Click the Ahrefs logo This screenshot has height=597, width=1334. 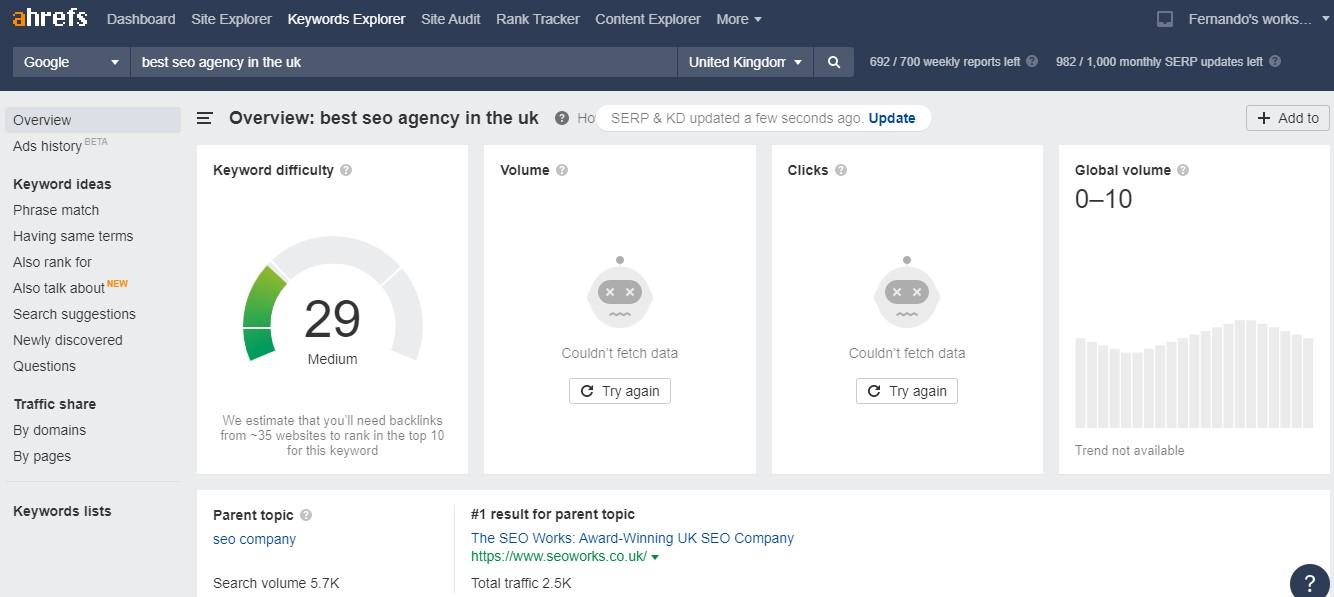[50, 18]
